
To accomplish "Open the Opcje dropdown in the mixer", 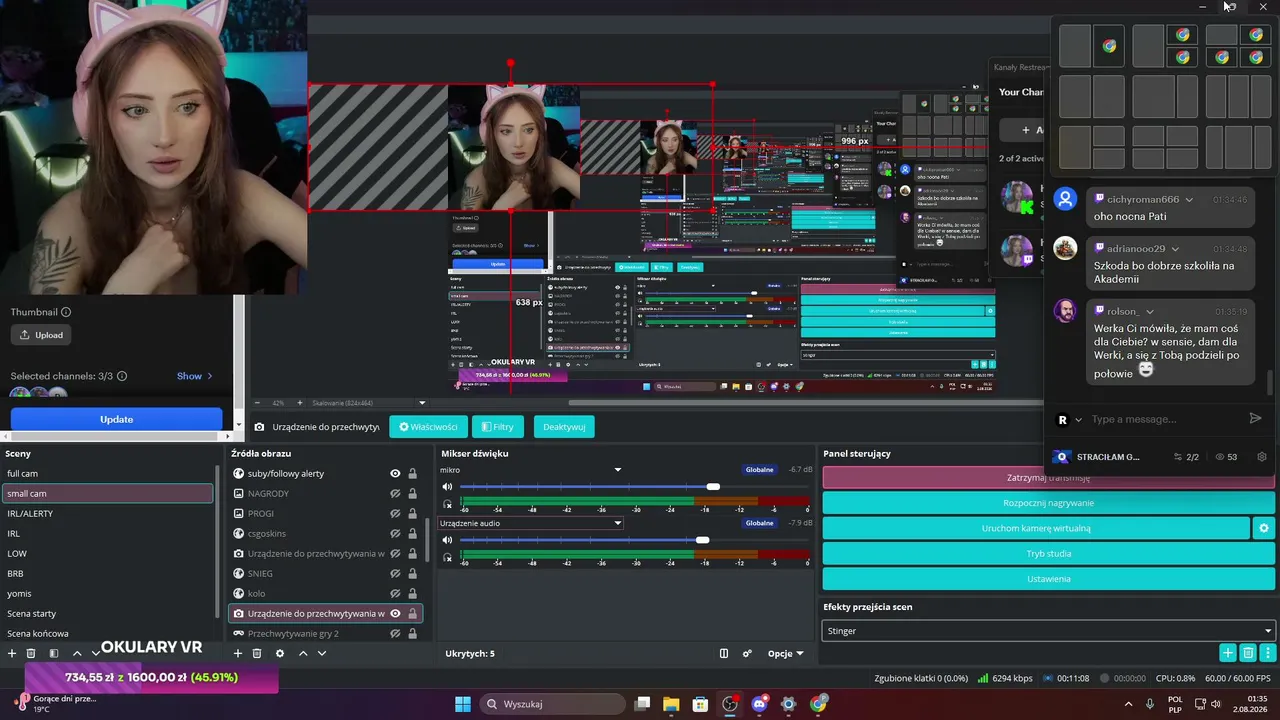I will tap(785, 653).
